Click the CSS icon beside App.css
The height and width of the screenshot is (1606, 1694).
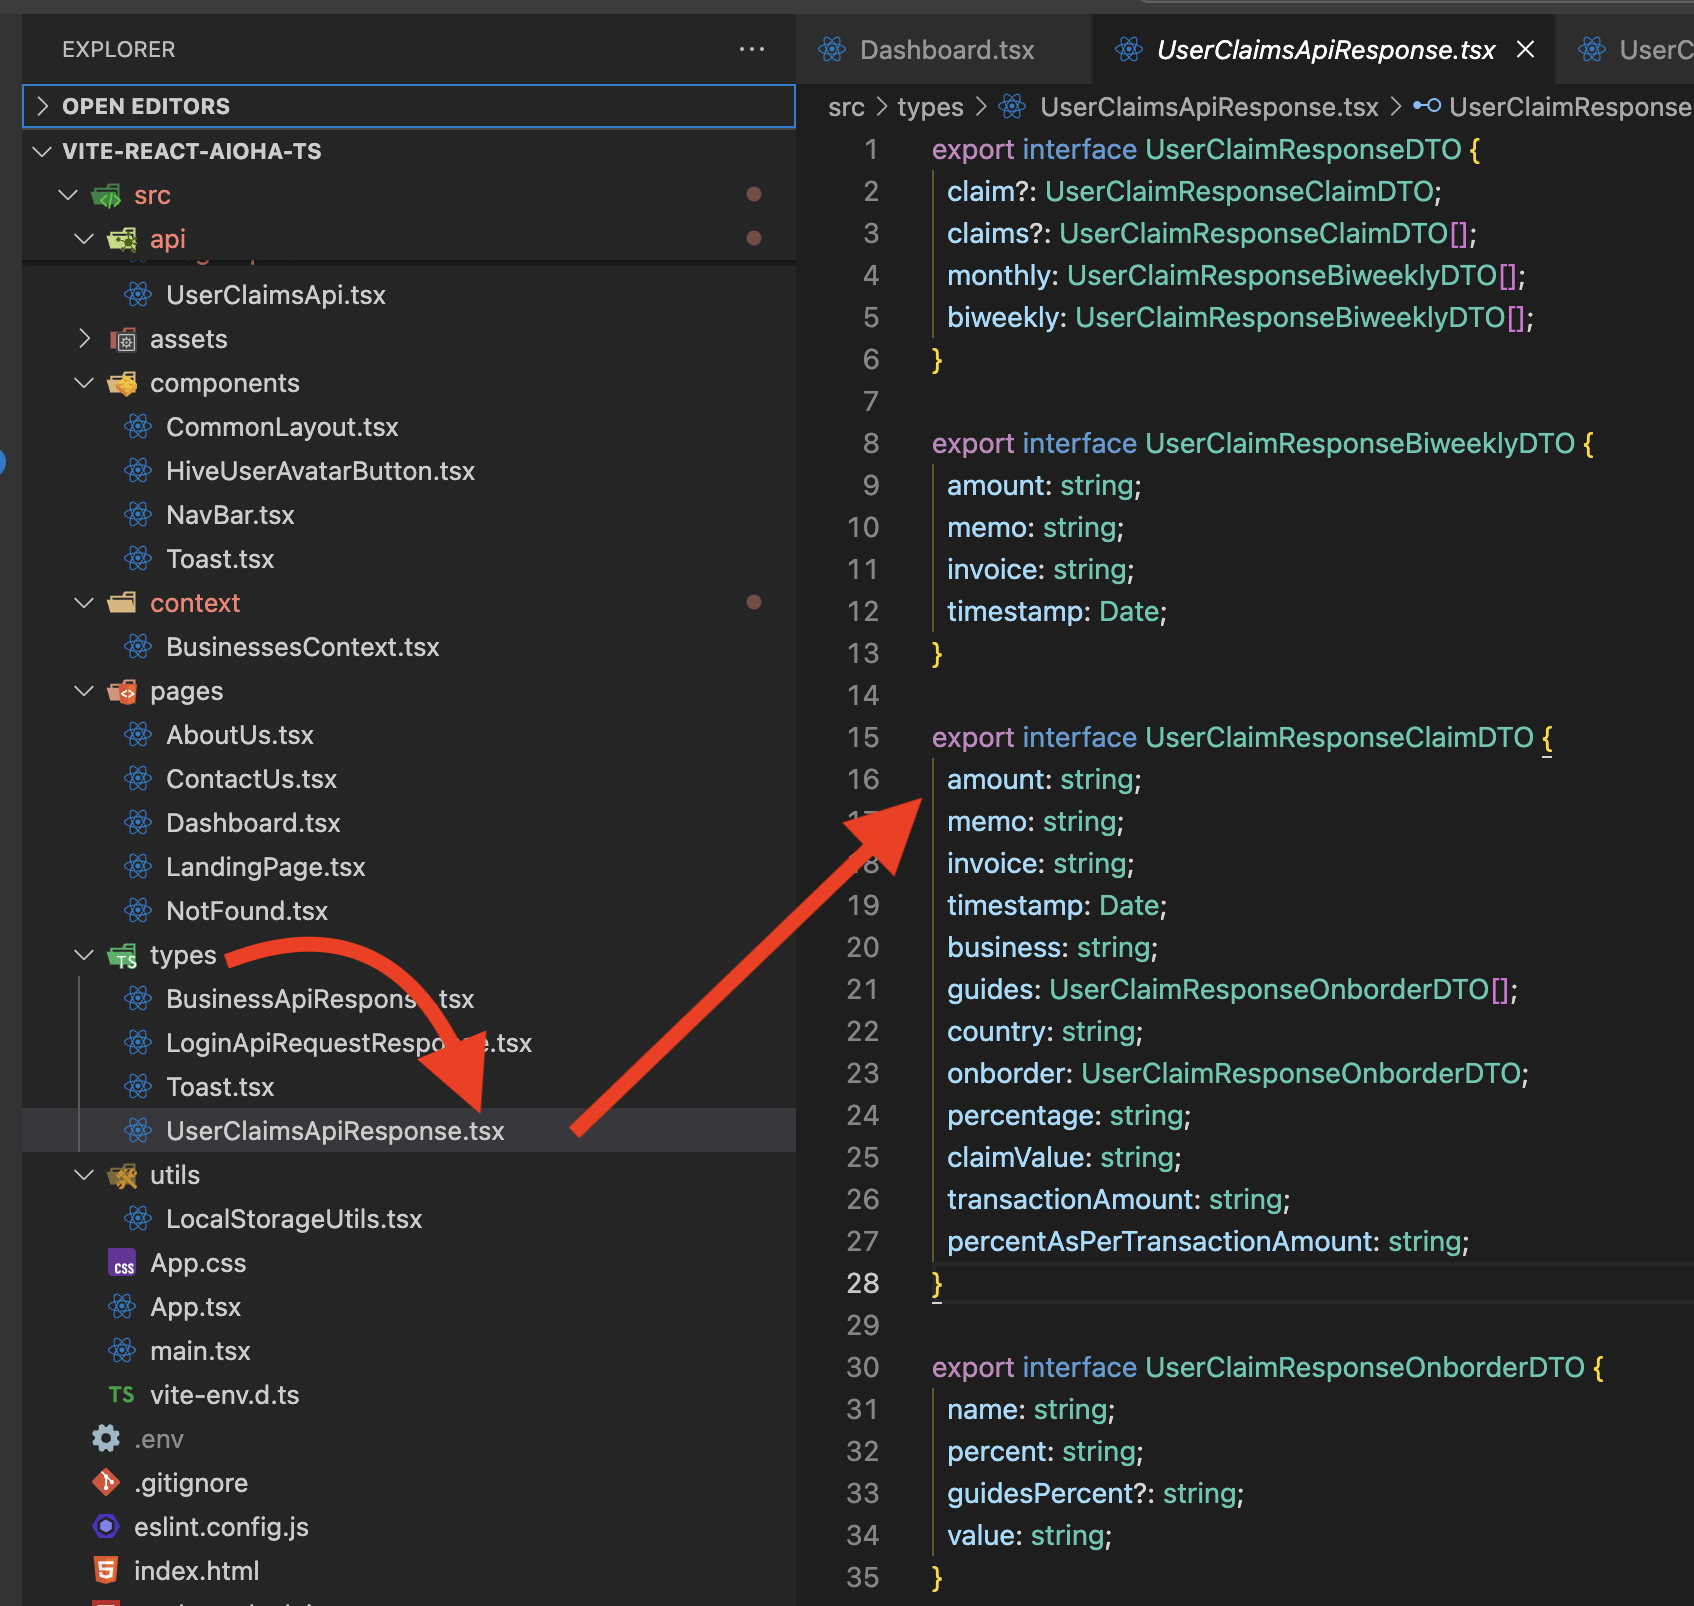click(x=122, y=1263)
